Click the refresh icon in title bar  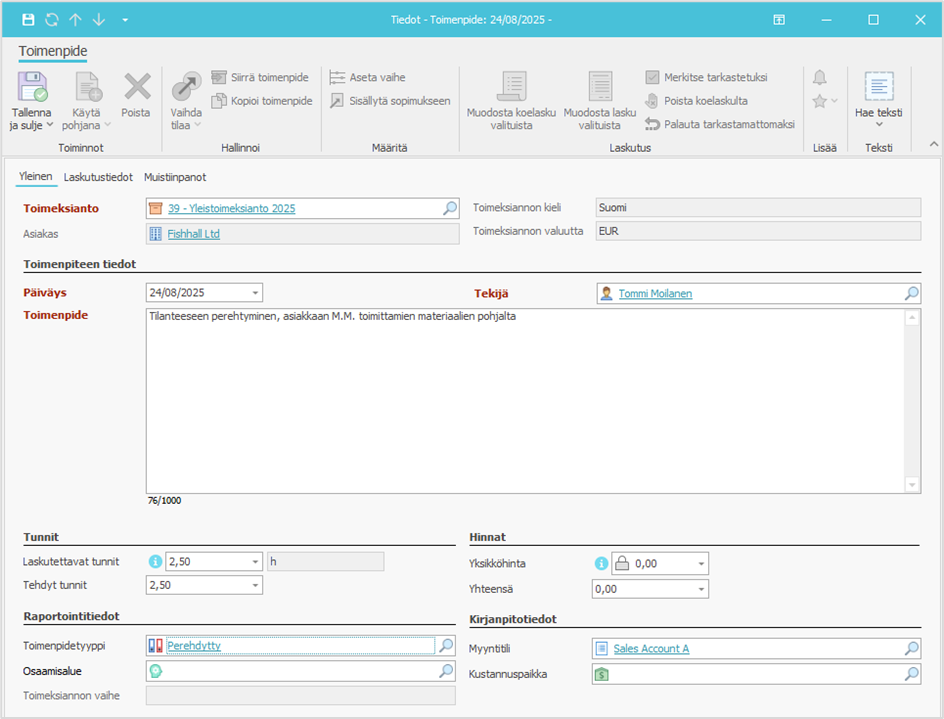(51, 20)
